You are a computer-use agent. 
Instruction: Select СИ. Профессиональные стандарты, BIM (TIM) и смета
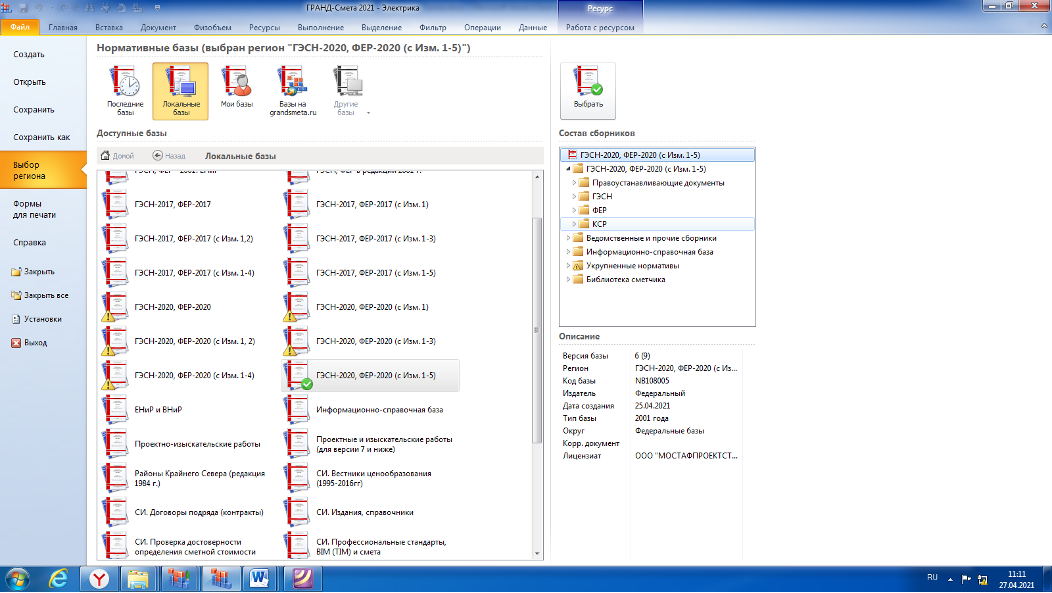click(372, 546)
